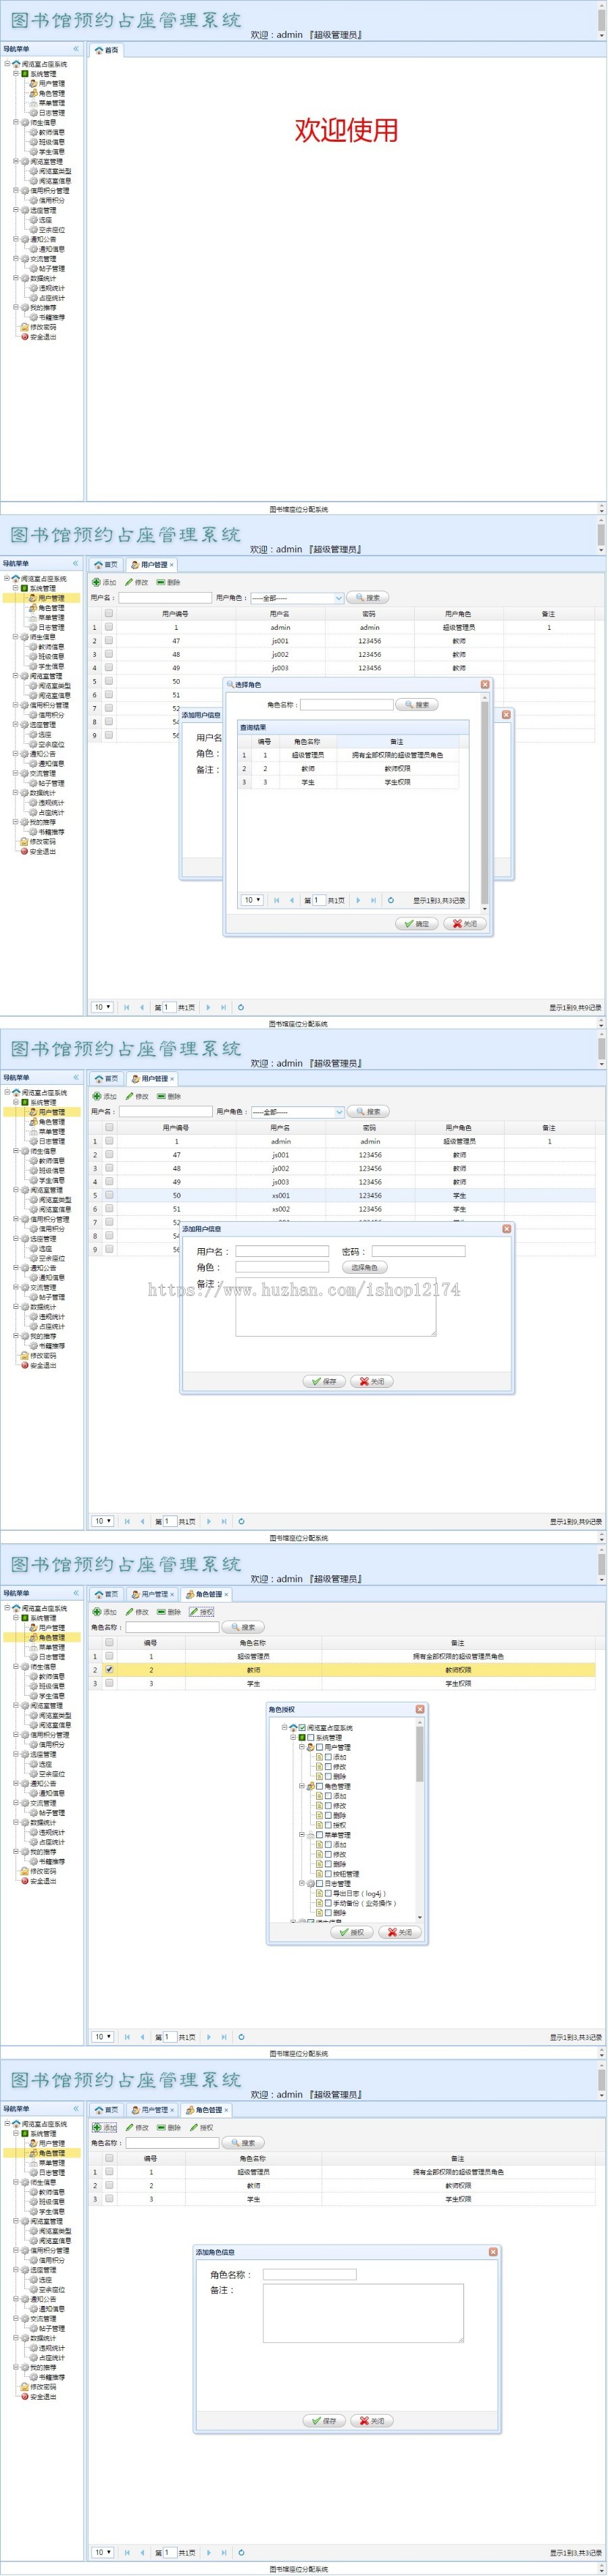The width and height of the screenshot is (608, 2576).
Task: Check 日志管理 checkbox in 角色授权 tree
Action: click(x=320, y=1884)
